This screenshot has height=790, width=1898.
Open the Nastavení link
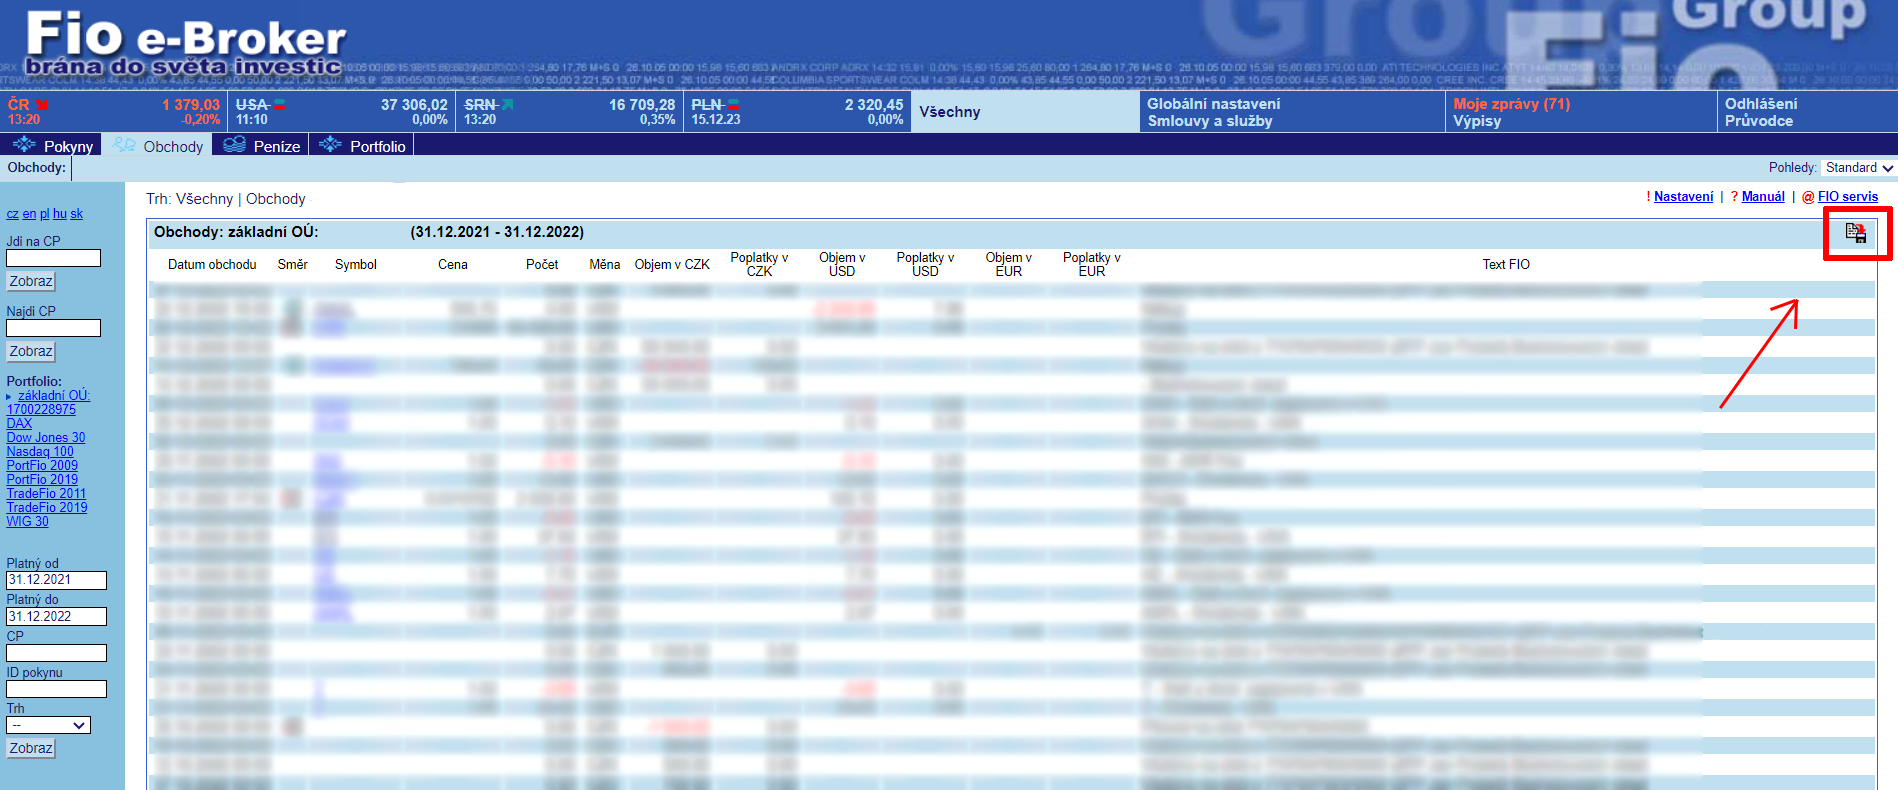(x=1683, y=197)
